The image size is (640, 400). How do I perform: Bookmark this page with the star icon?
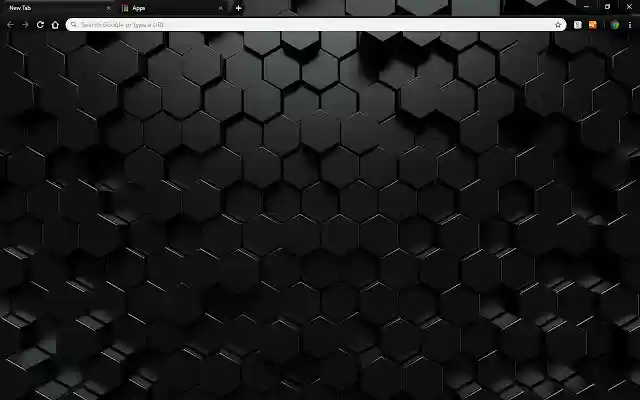(x=558, y=25)
